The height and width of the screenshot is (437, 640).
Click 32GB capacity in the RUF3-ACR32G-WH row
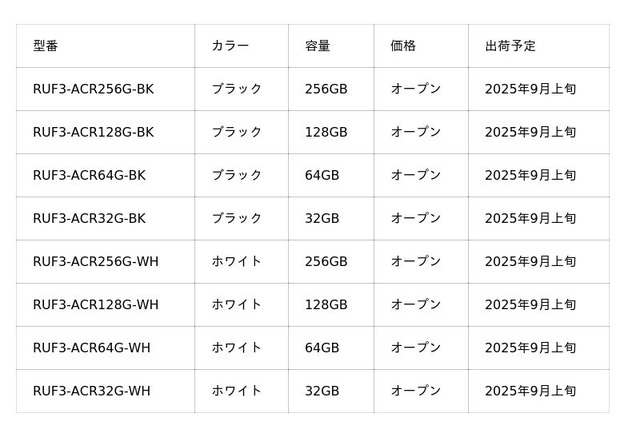322,391
